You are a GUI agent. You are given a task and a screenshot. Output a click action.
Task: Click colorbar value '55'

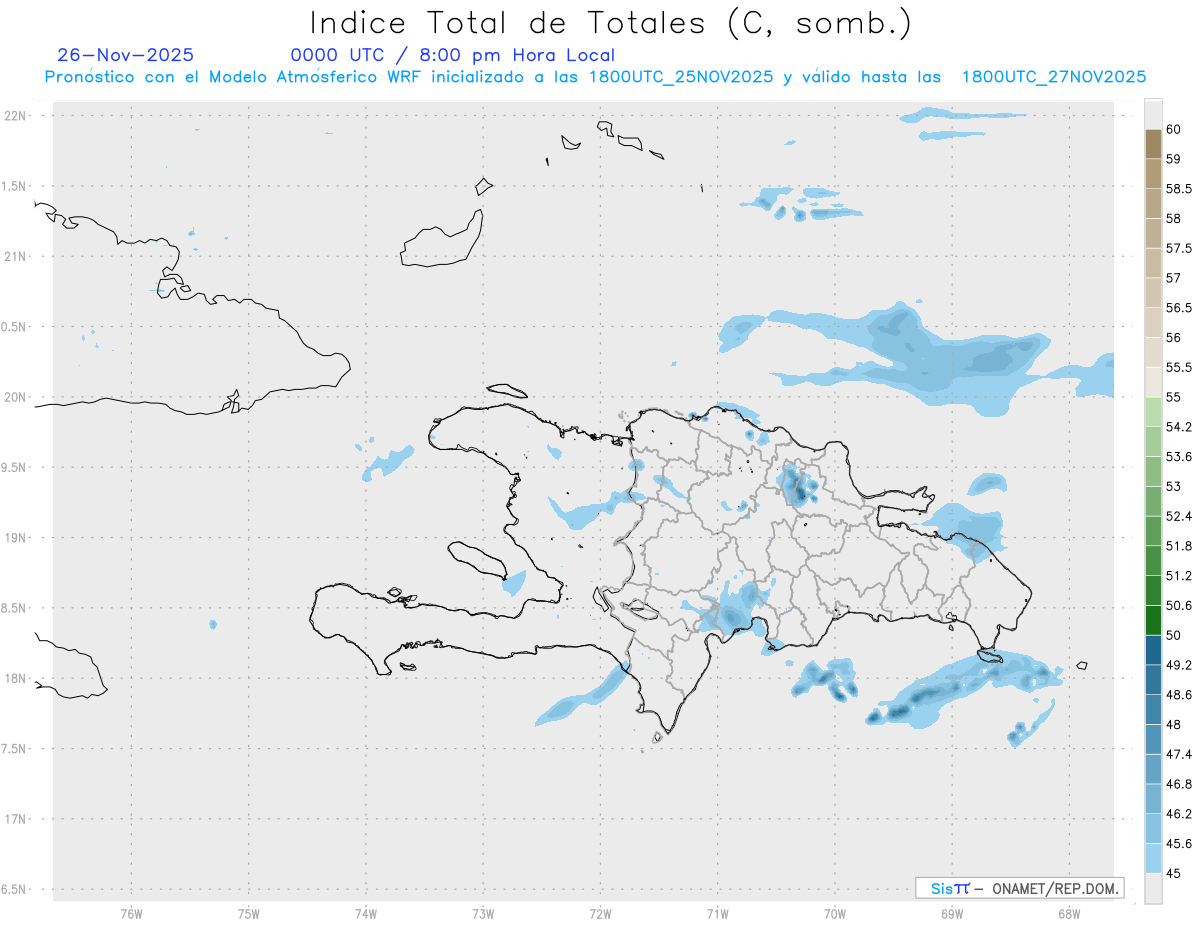(1174, 397)
